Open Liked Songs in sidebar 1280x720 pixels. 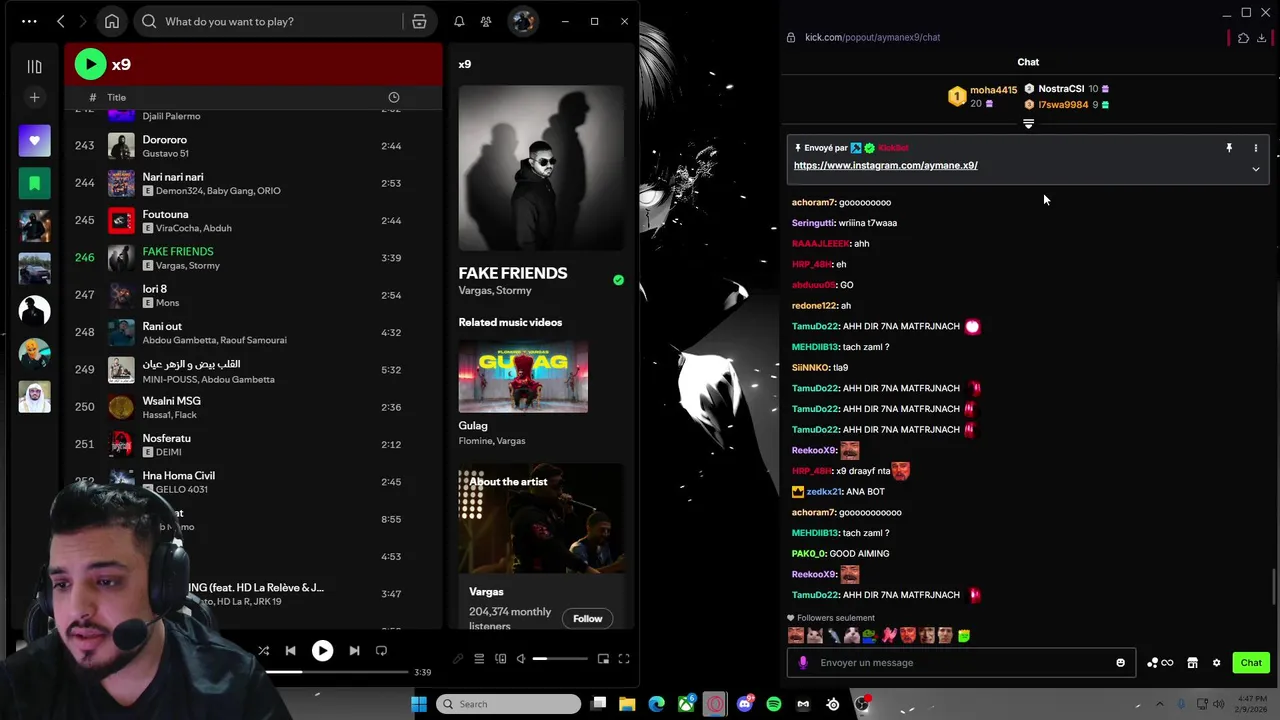[x=34, y=140]
